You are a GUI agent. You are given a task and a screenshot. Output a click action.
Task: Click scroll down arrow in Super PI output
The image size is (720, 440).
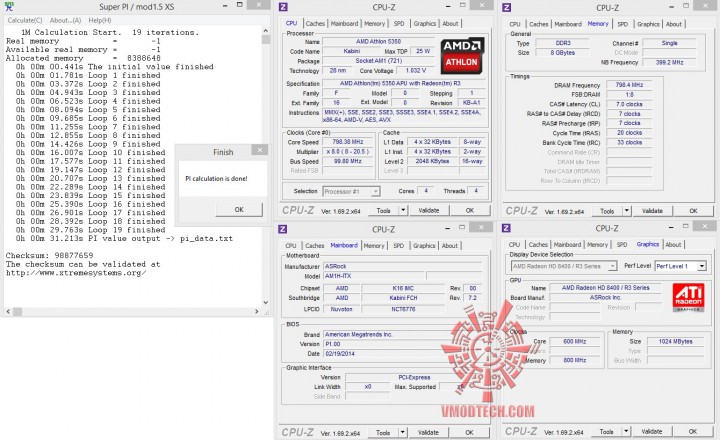[265, 302]
